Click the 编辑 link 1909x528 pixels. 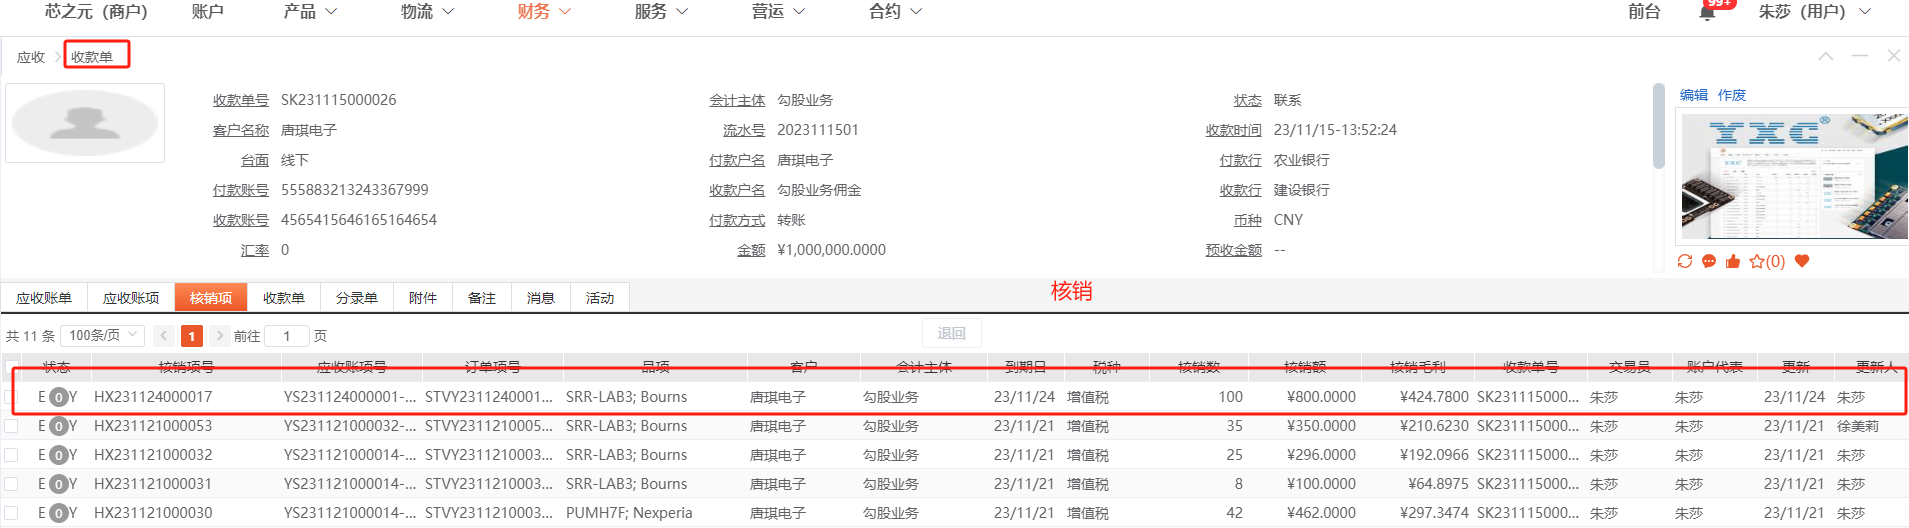point(1694,95)
